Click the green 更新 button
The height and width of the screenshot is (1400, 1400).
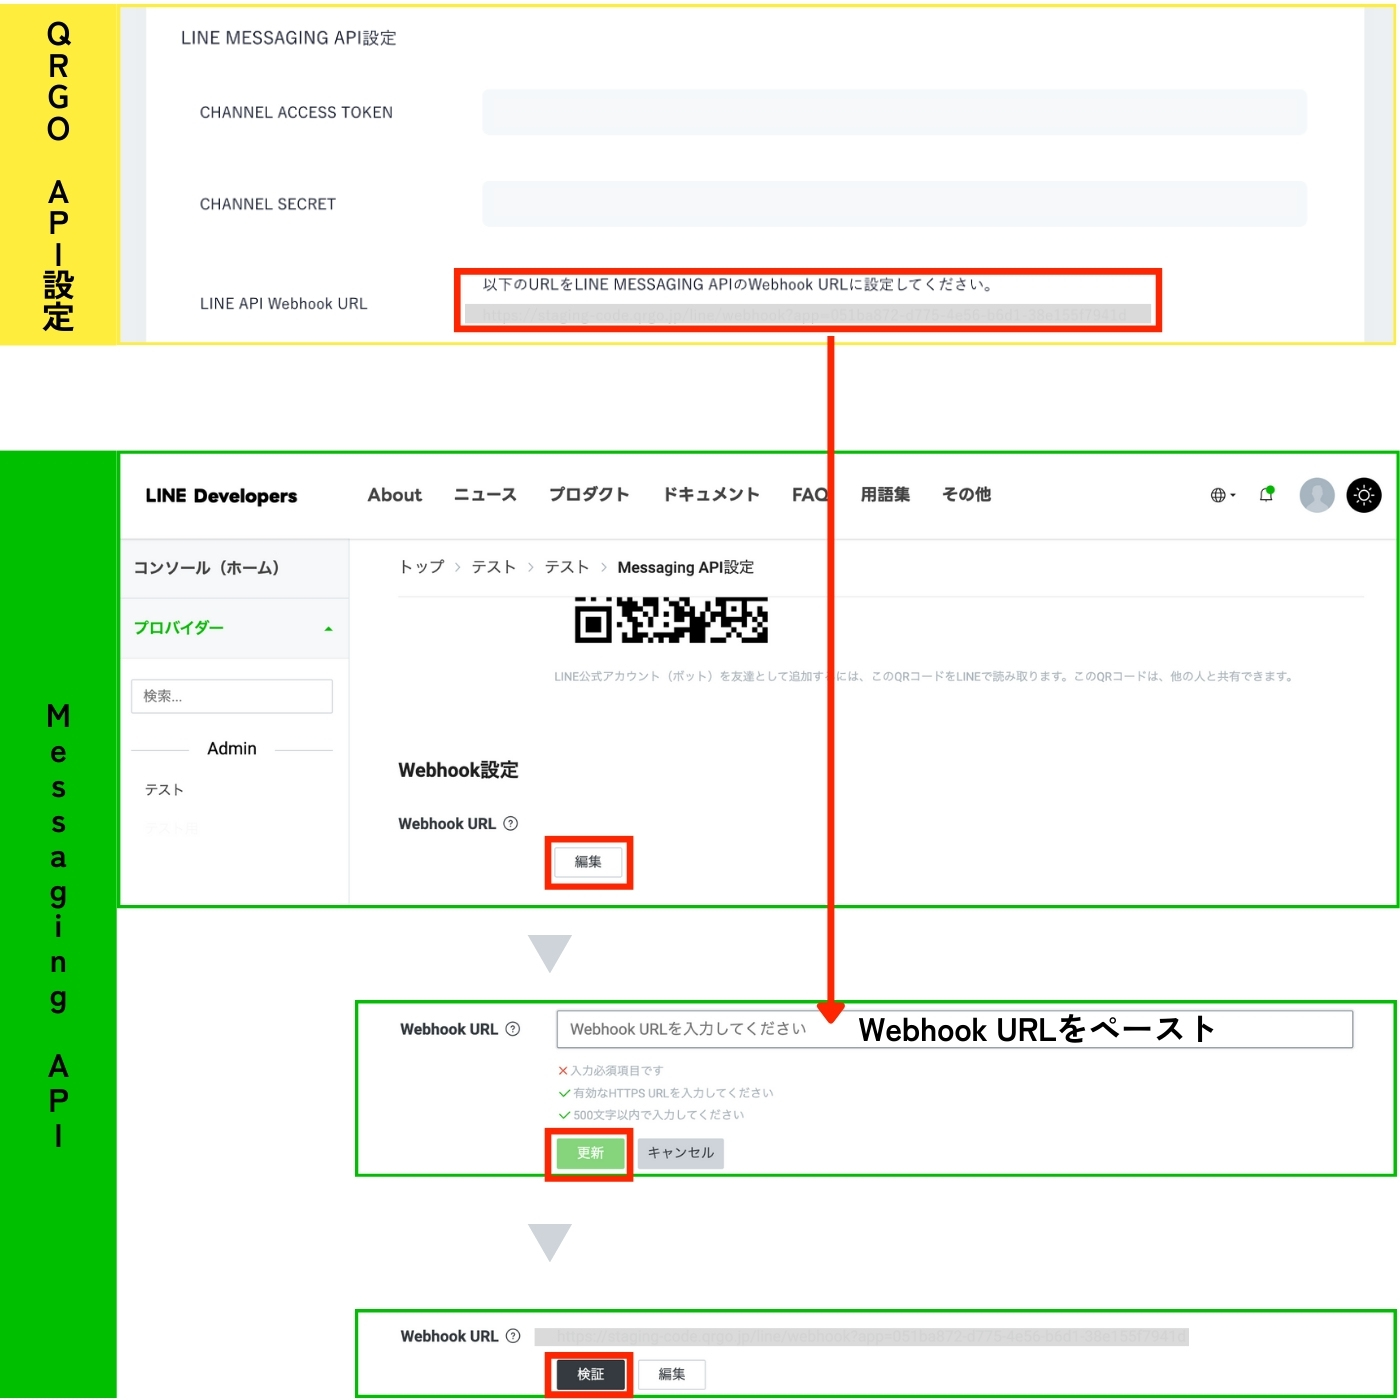(x=590, y=1153)
